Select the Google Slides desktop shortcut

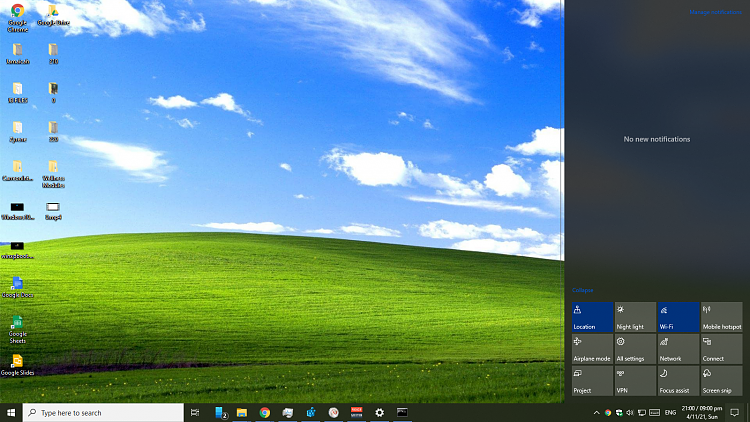click(x=17, y=365)
